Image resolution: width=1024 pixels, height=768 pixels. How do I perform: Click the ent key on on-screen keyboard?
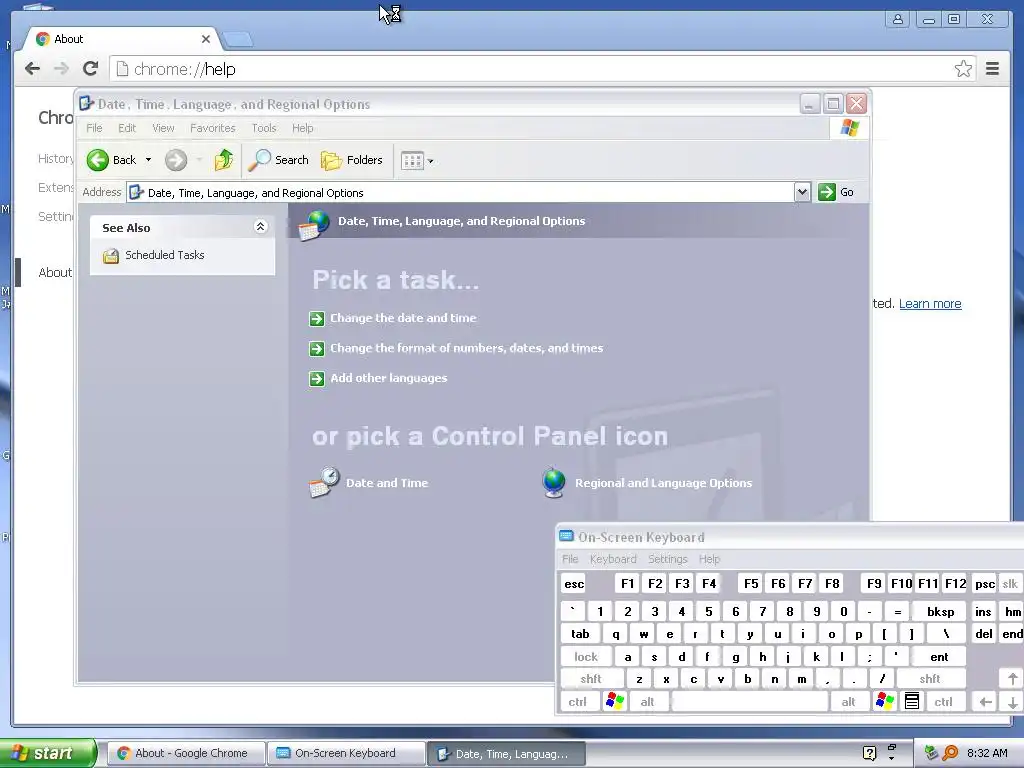939,657
